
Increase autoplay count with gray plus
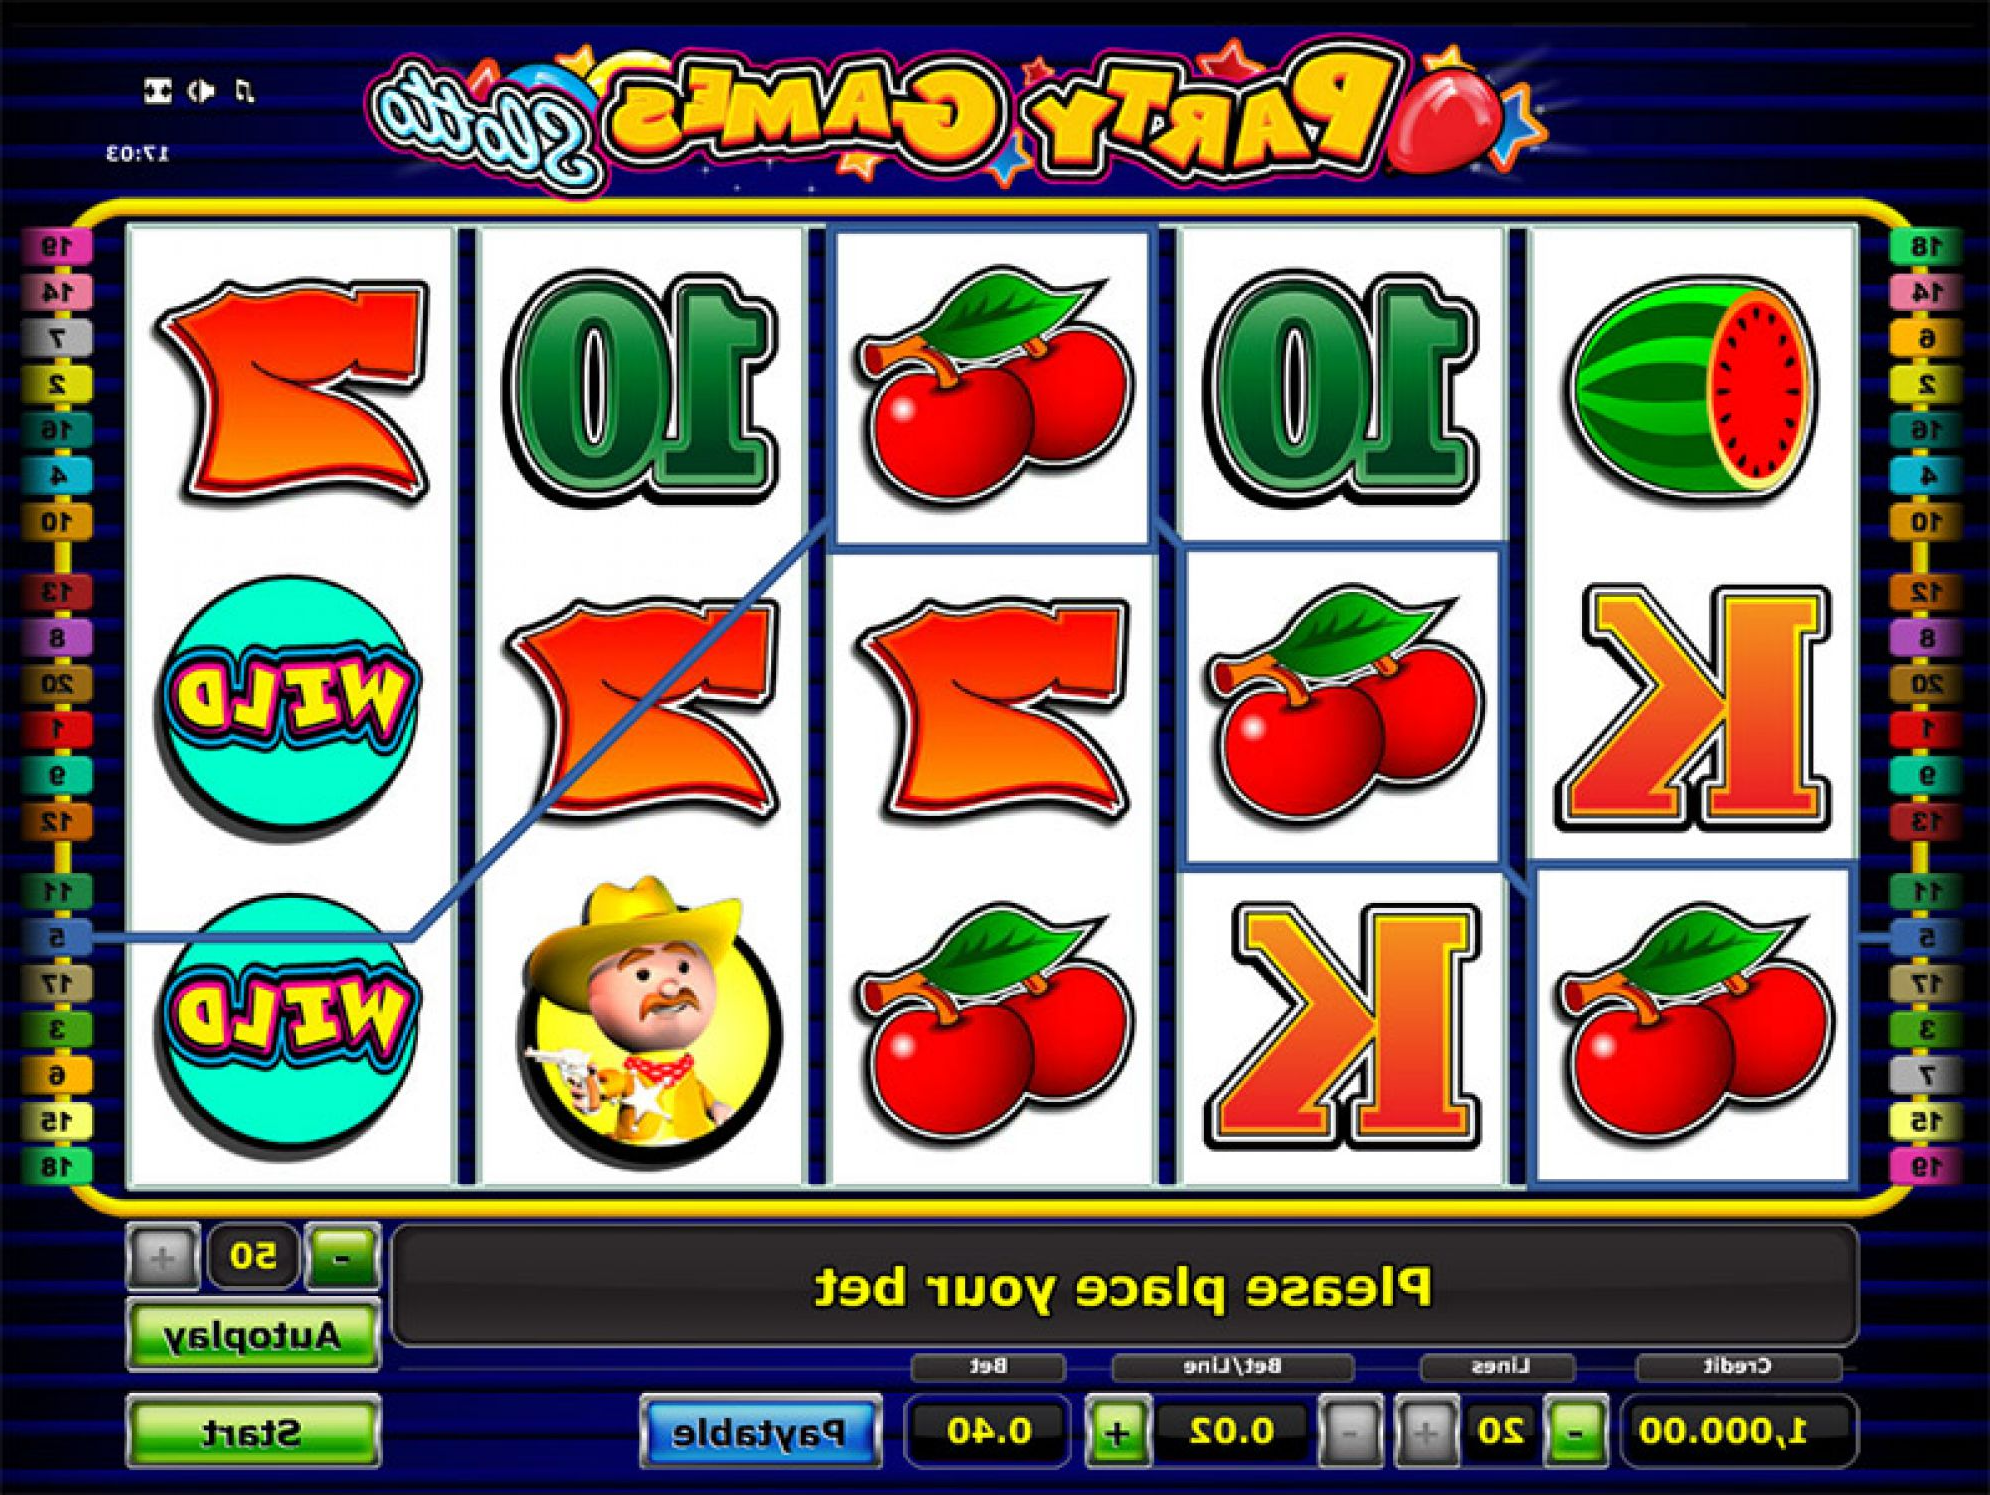pos(163,1256)
